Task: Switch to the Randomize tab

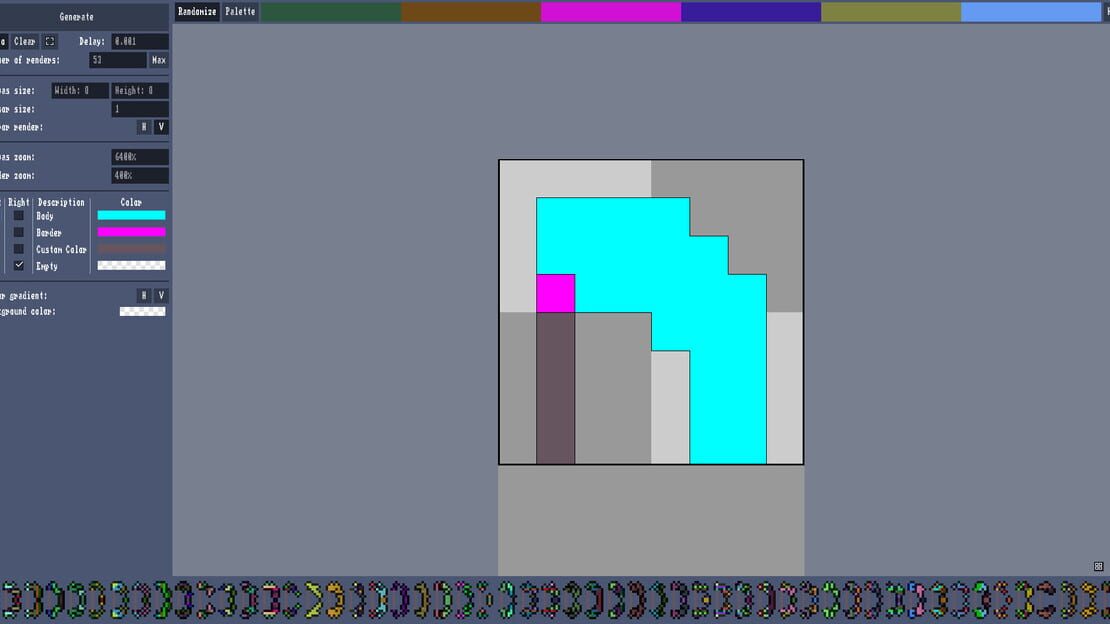Action: (x=197, y=12)
